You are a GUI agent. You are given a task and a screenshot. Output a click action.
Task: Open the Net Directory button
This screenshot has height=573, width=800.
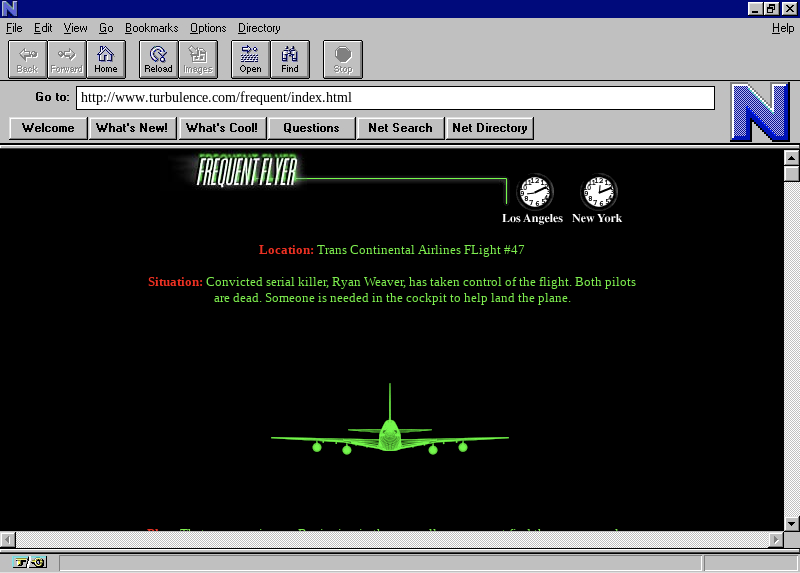point(490,128)
